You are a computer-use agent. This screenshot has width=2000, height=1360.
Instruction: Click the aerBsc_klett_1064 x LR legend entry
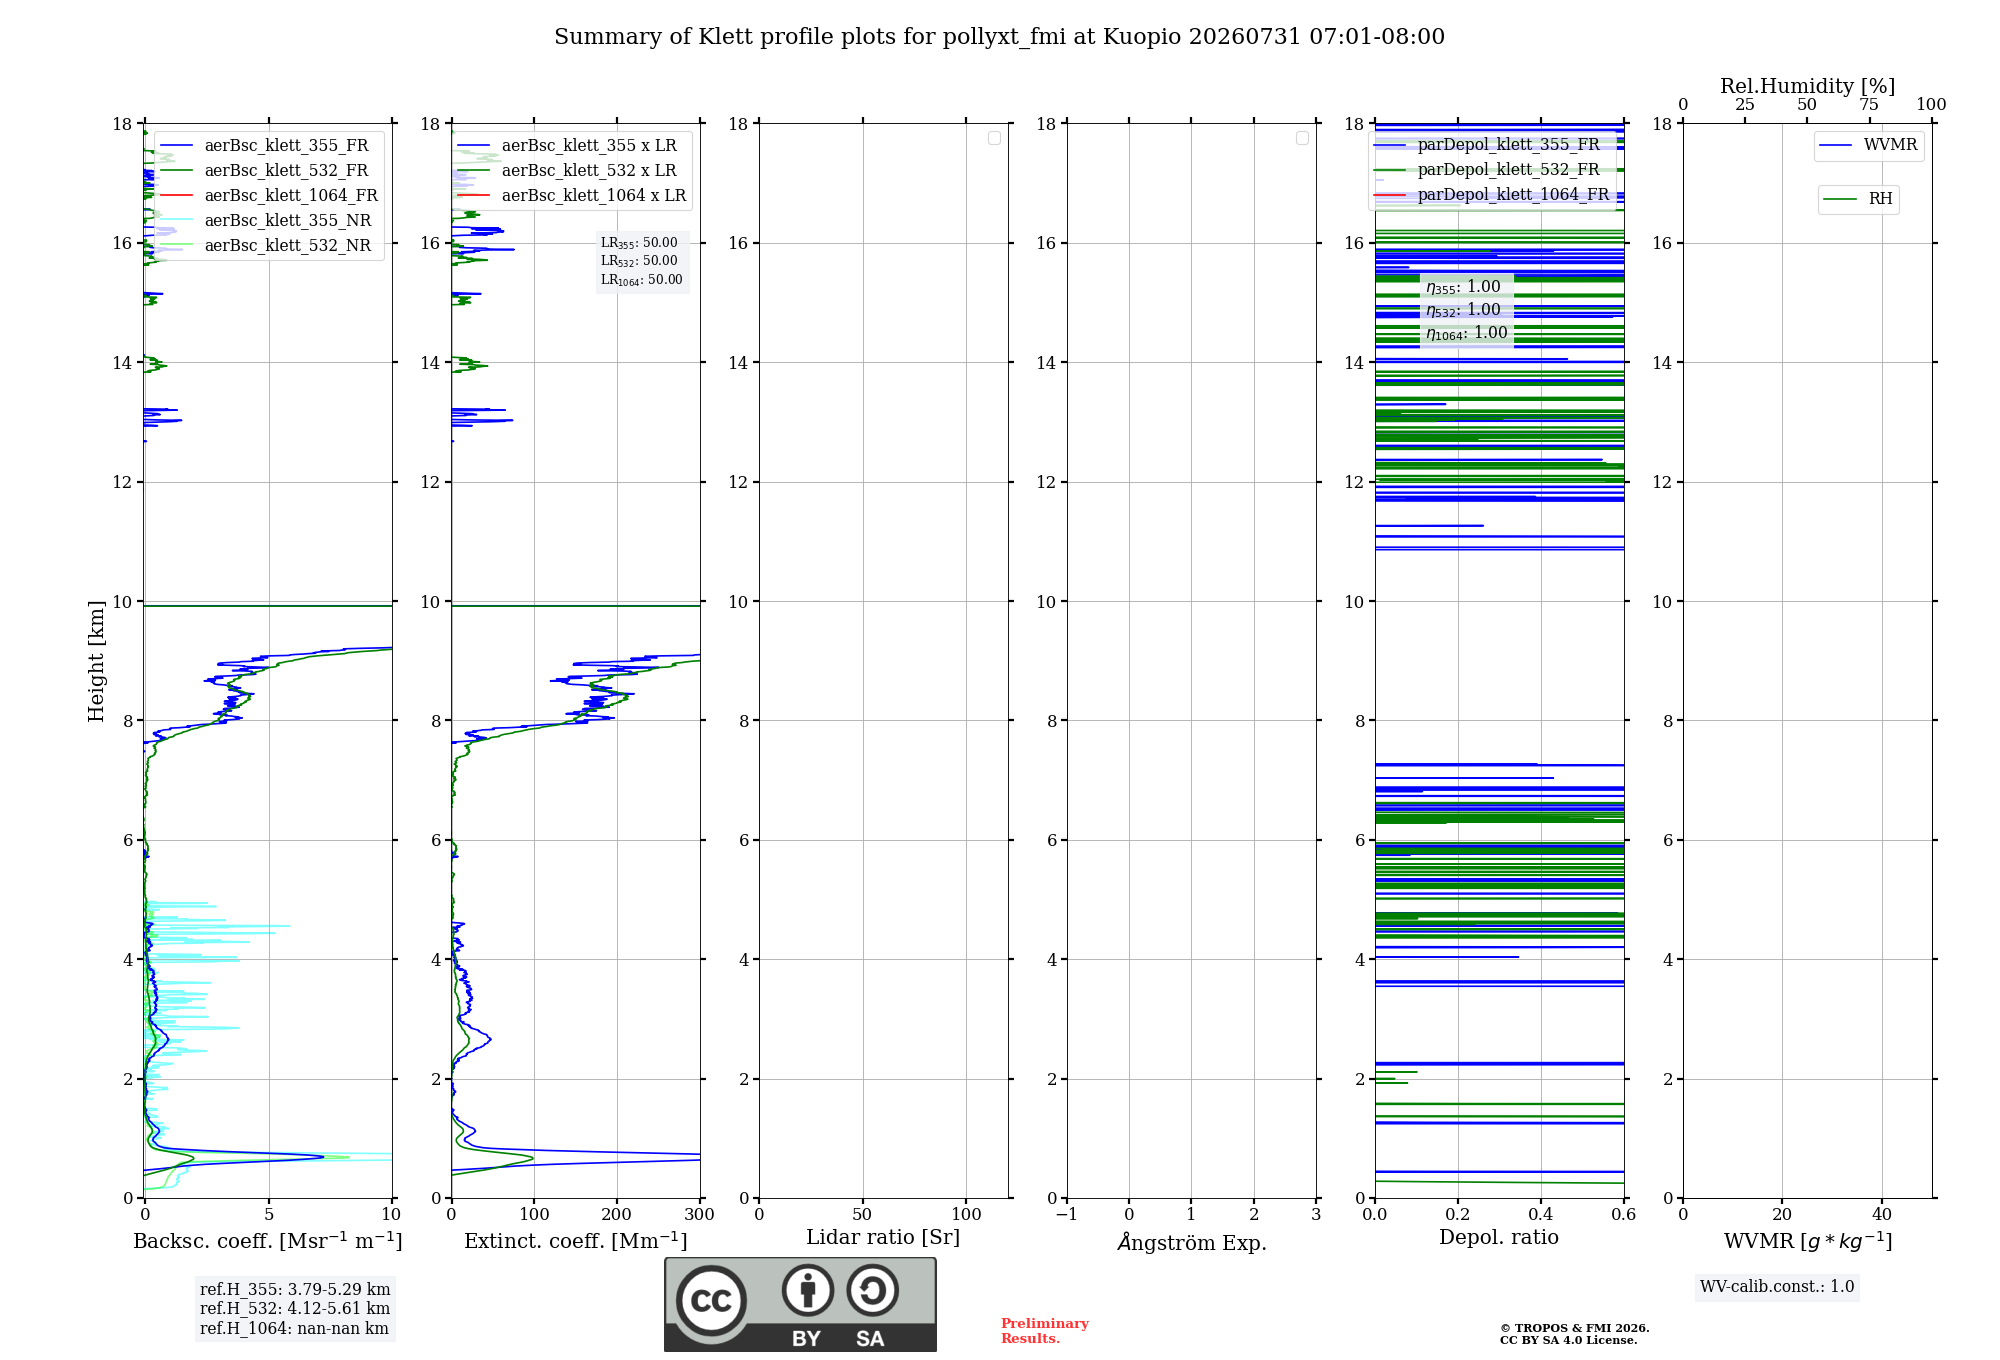click(572, 196)
